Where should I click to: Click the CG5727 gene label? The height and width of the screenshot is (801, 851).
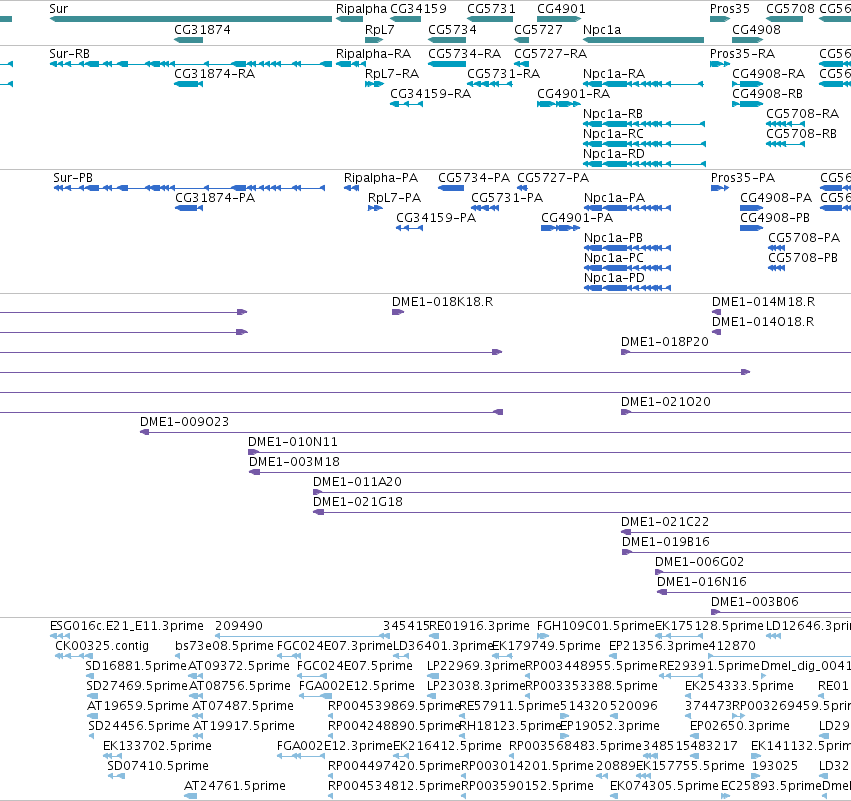click(x=538, y=30)
